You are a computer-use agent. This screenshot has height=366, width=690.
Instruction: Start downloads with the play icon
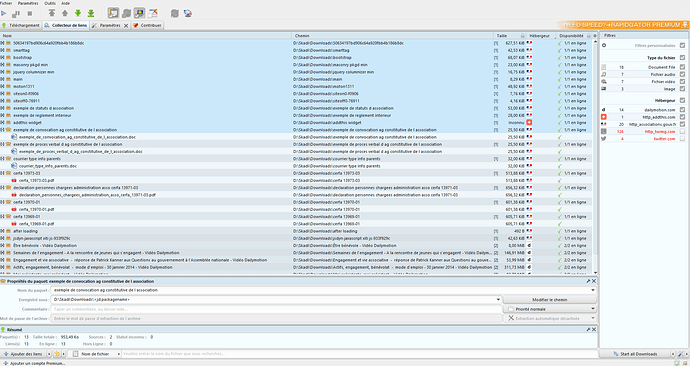click(4, 14)
